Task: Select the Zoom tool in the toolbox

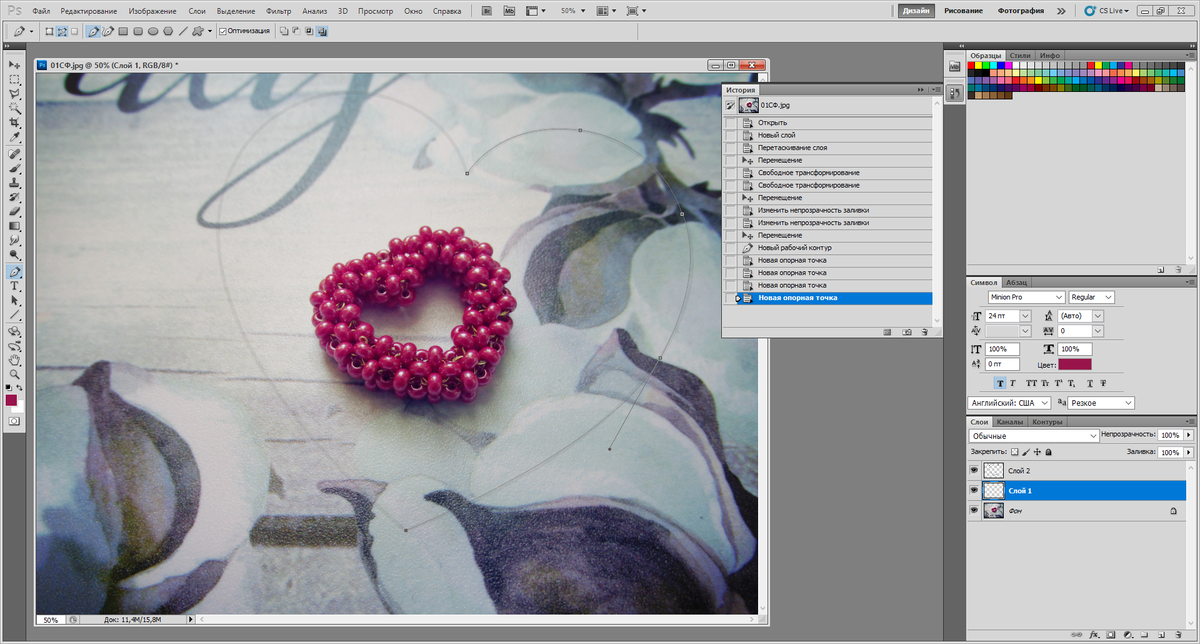Action: 14,372
